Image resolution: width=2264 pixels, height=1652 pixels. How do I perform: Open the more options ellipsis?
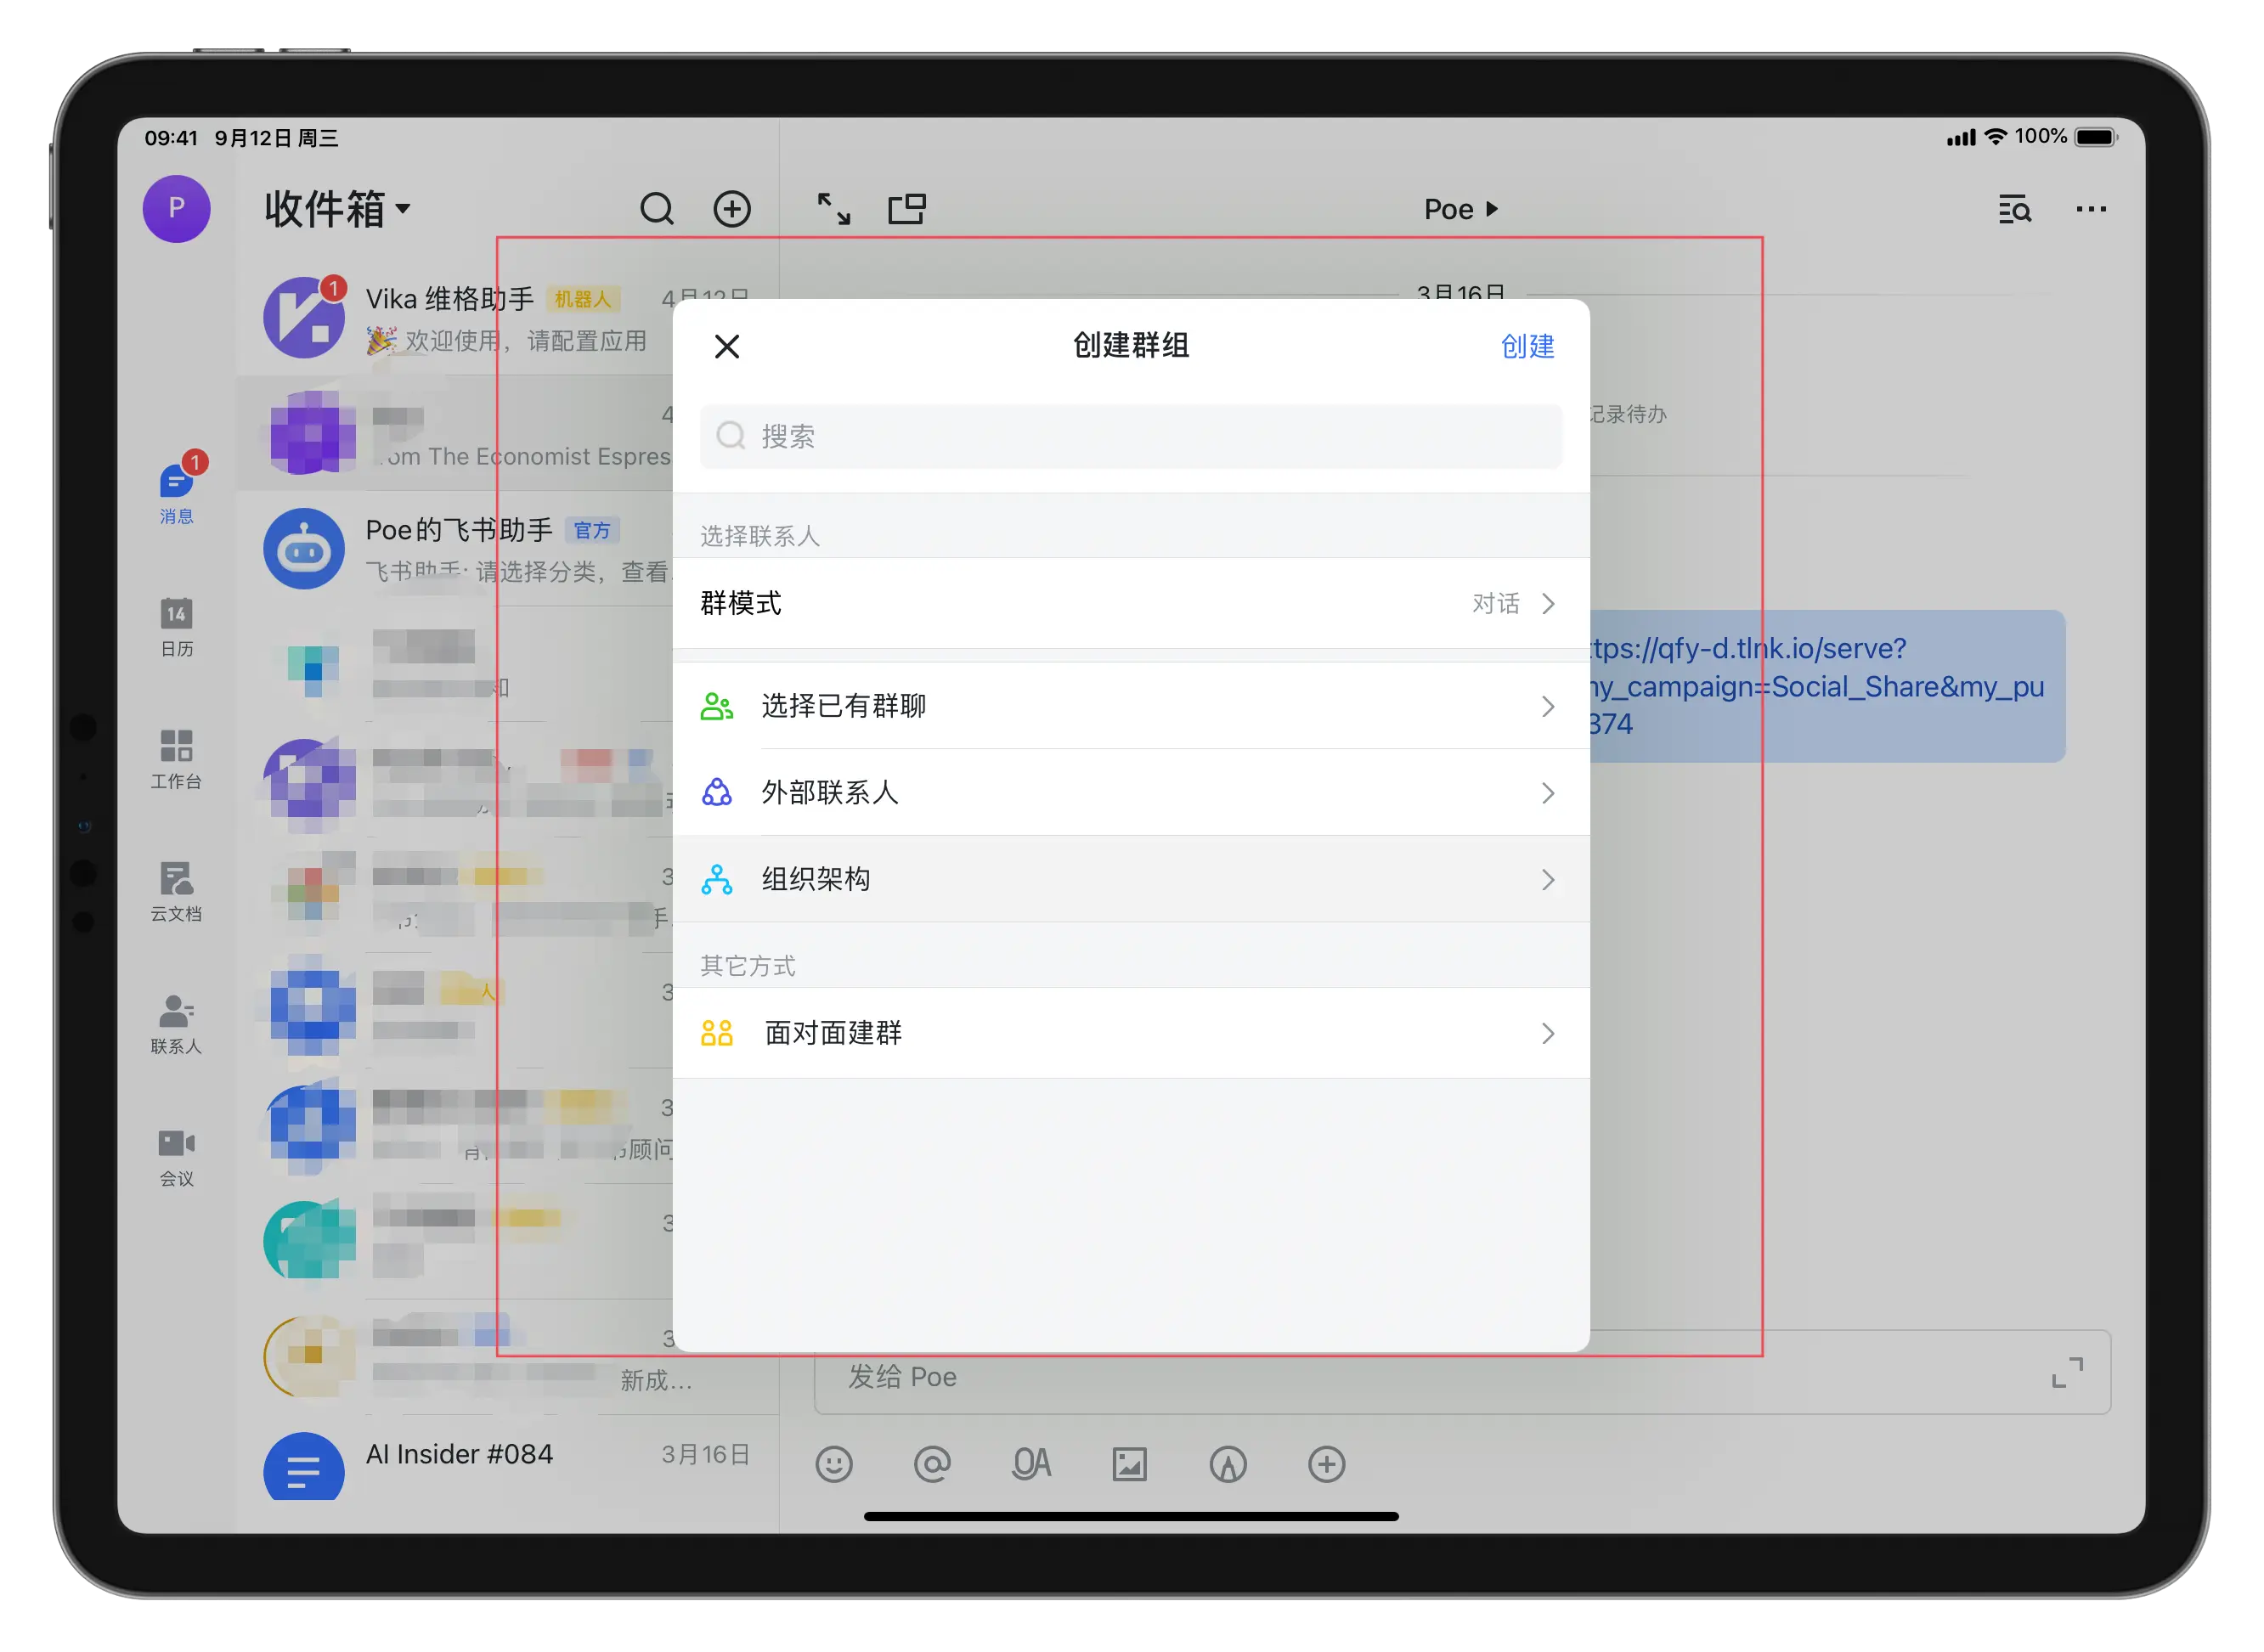point(2091,209)
